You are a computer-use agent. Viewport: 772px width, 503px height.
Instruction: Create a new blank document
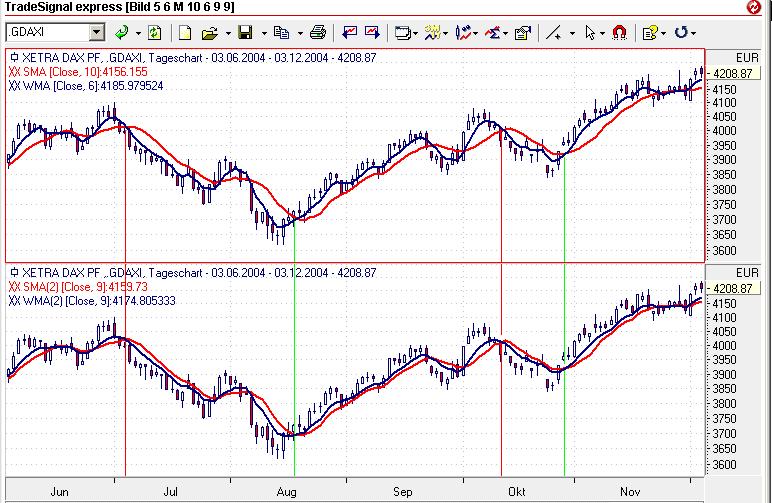pos(185,33)
